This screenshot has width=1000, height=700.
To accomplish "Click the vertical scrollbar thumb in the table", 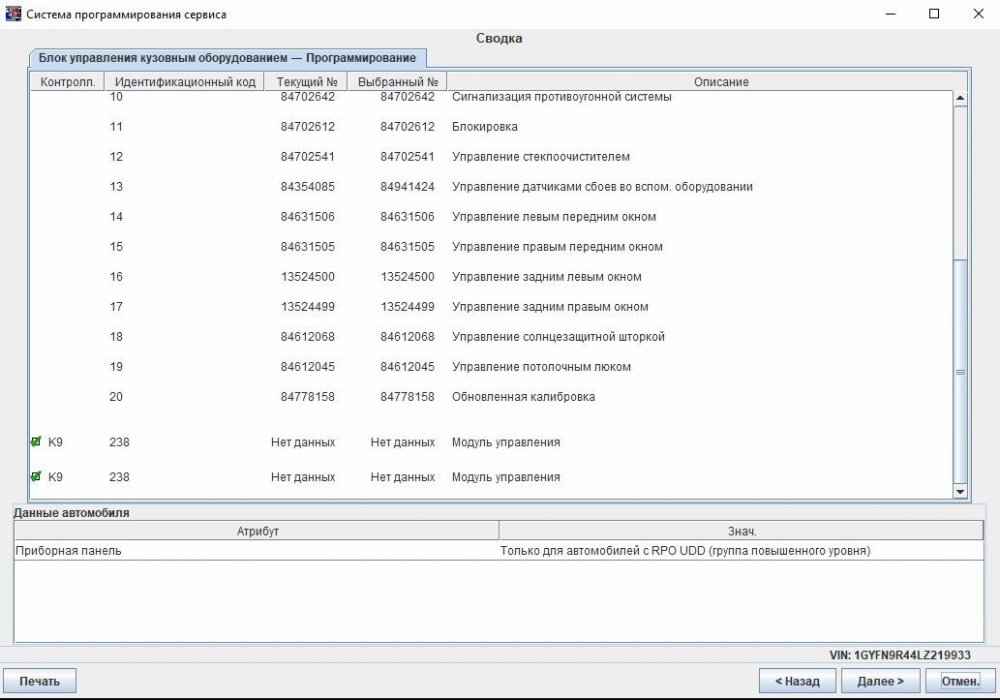I will (961, 370).
